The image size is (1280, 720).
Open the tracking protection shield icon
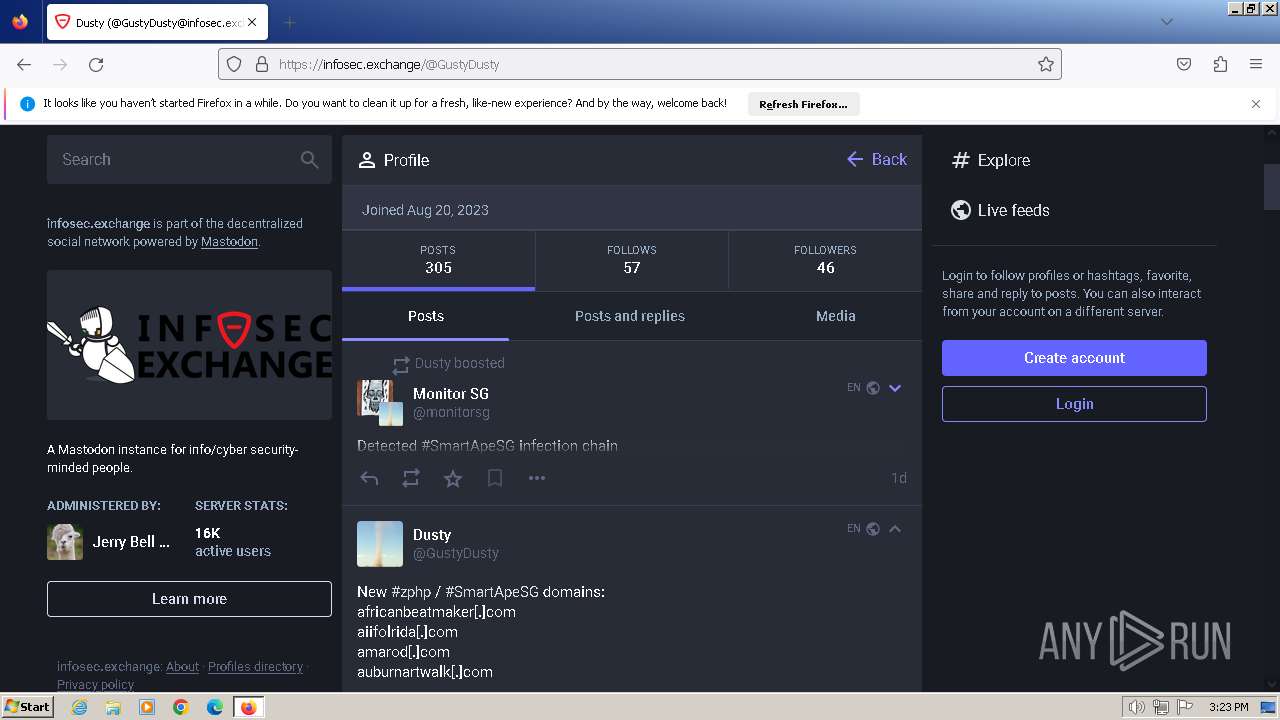click(234, 64)
